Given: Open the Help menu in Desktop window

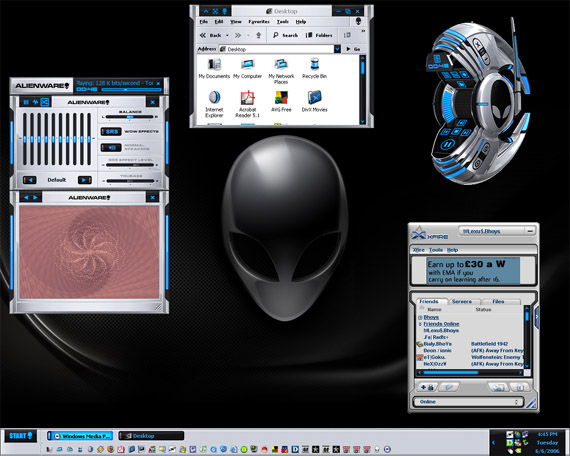Looking at the screenshot, I should click(x=301, y=21).
